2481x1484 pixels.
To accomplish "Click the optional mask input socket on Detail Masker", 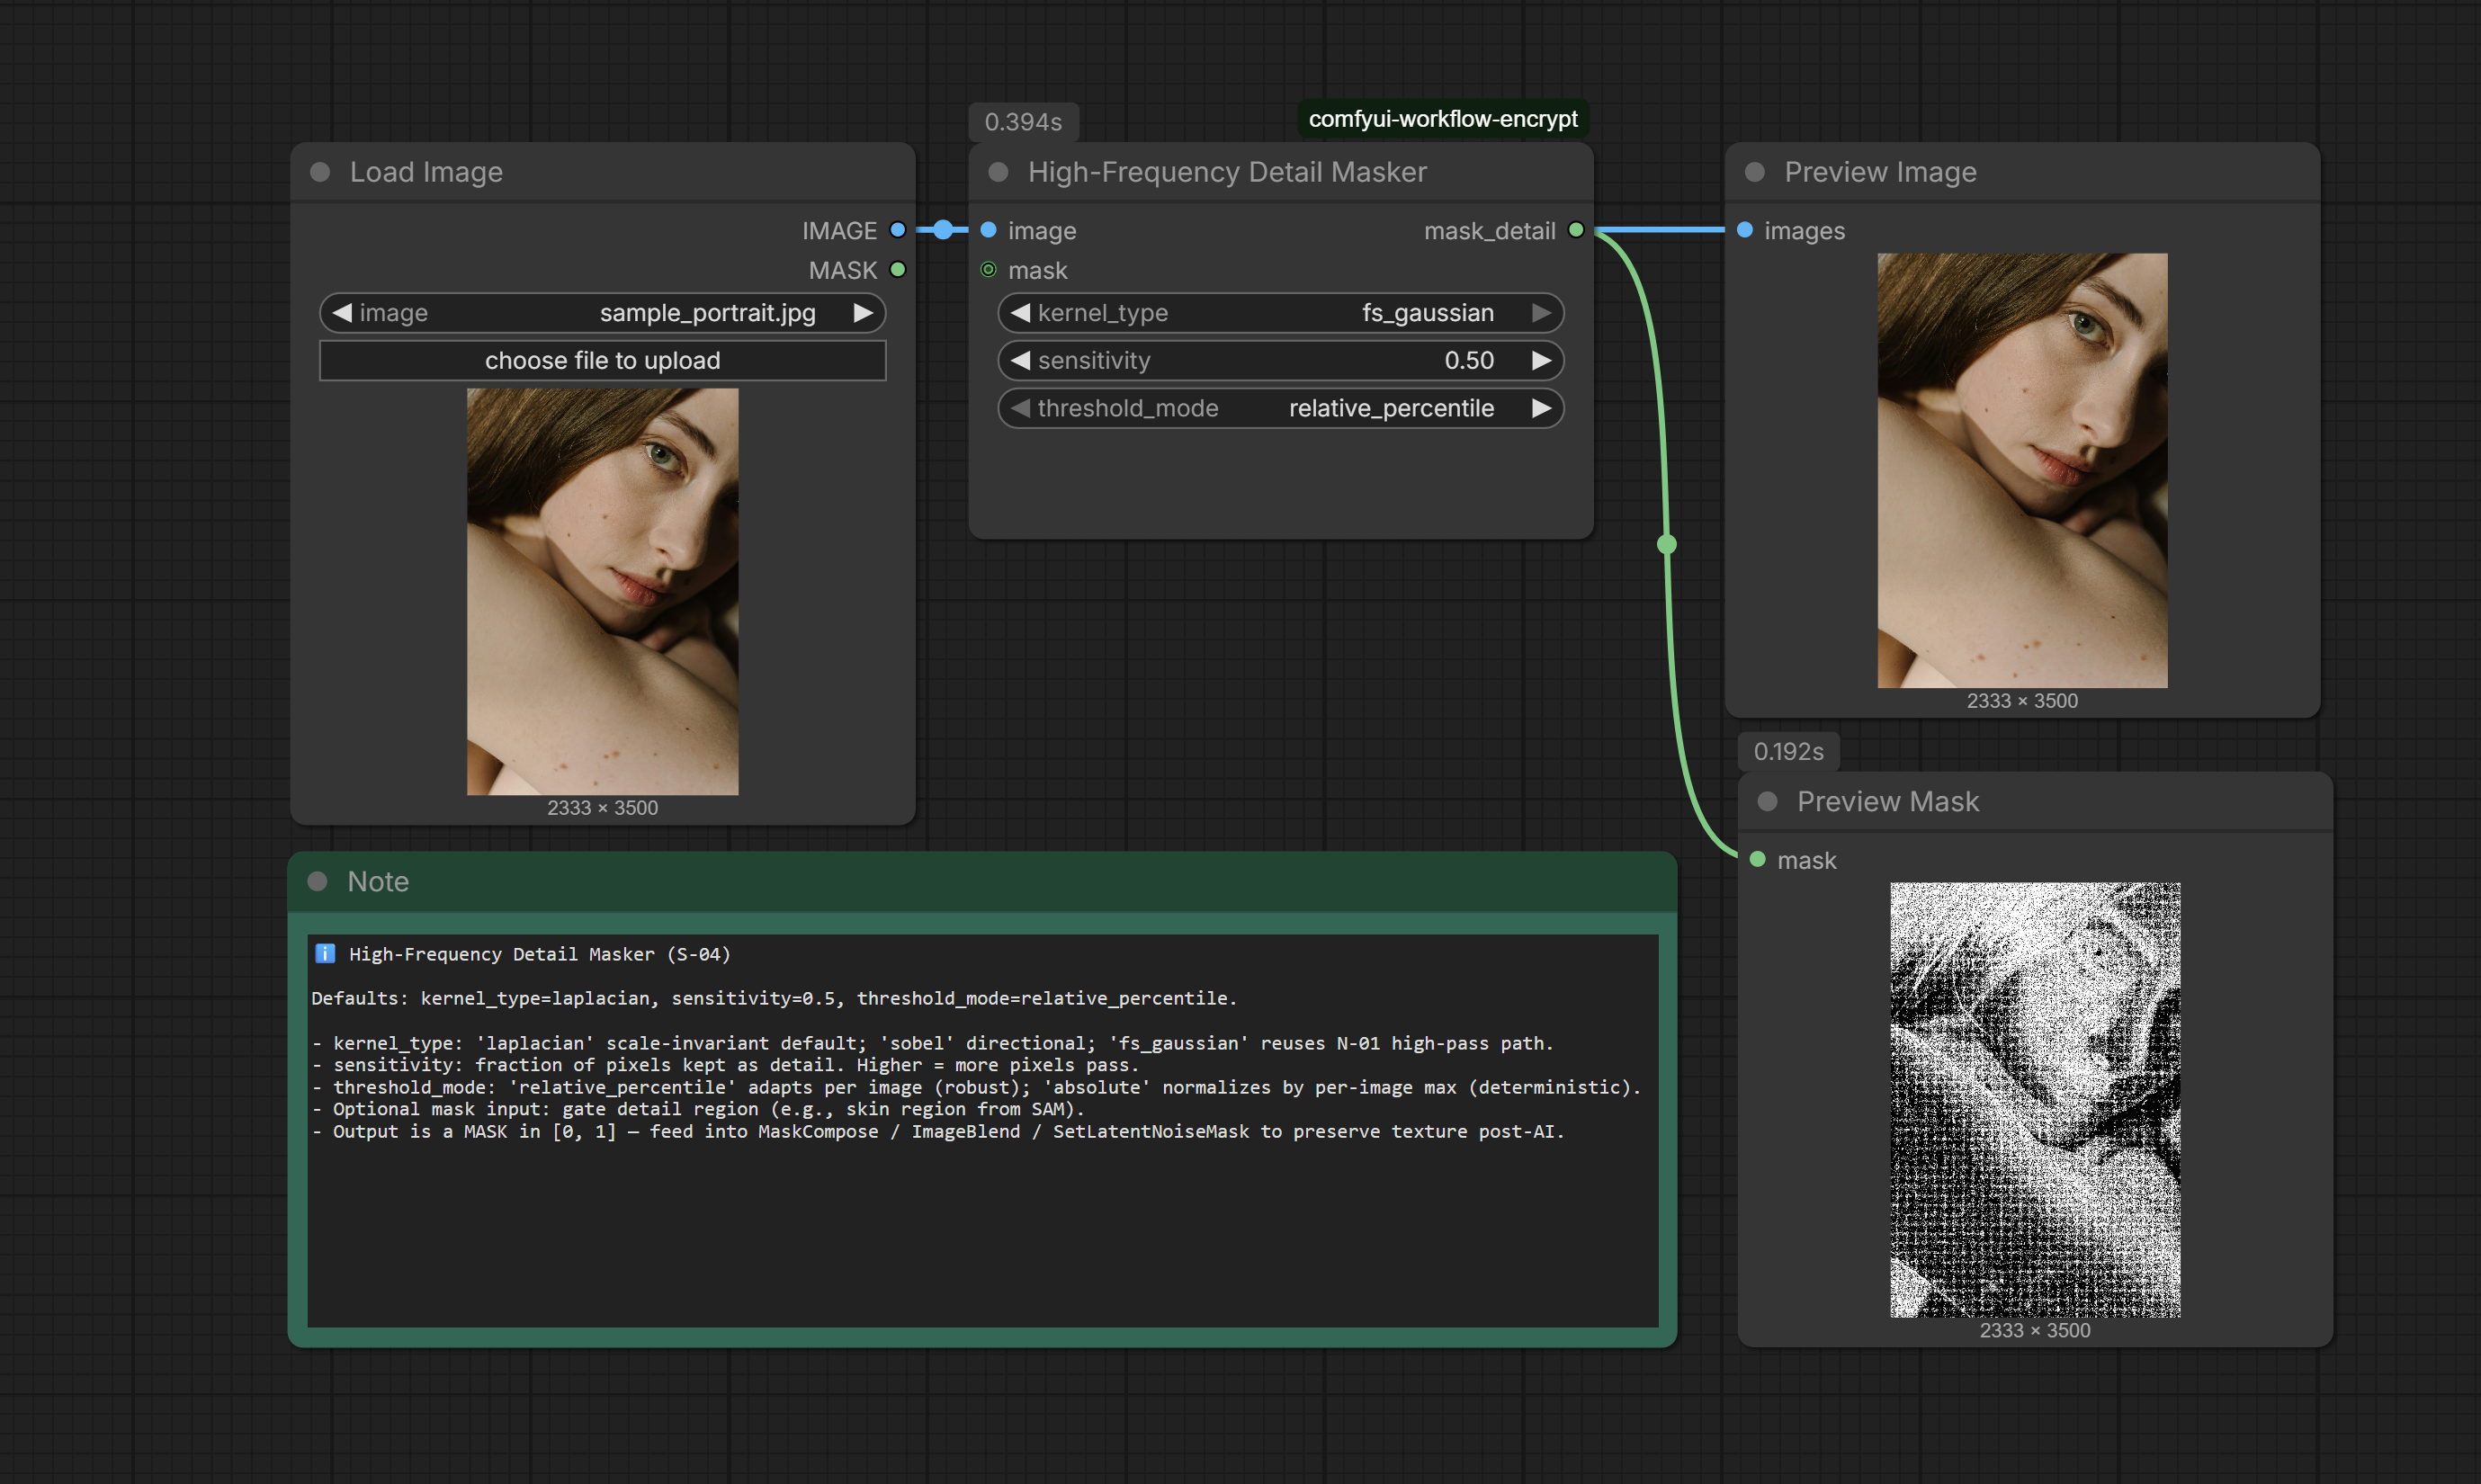I will 989,270.
